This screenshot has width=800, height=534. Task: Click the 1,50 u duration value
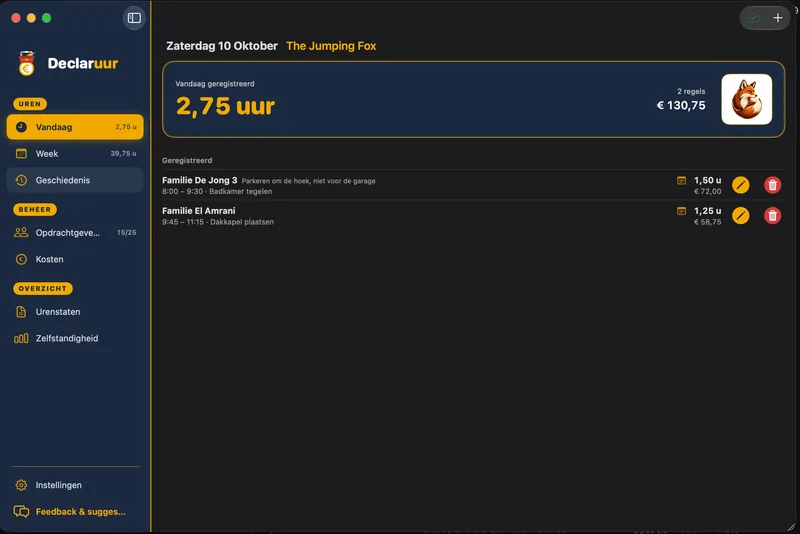pyautogui.click(x=708, y=180)
